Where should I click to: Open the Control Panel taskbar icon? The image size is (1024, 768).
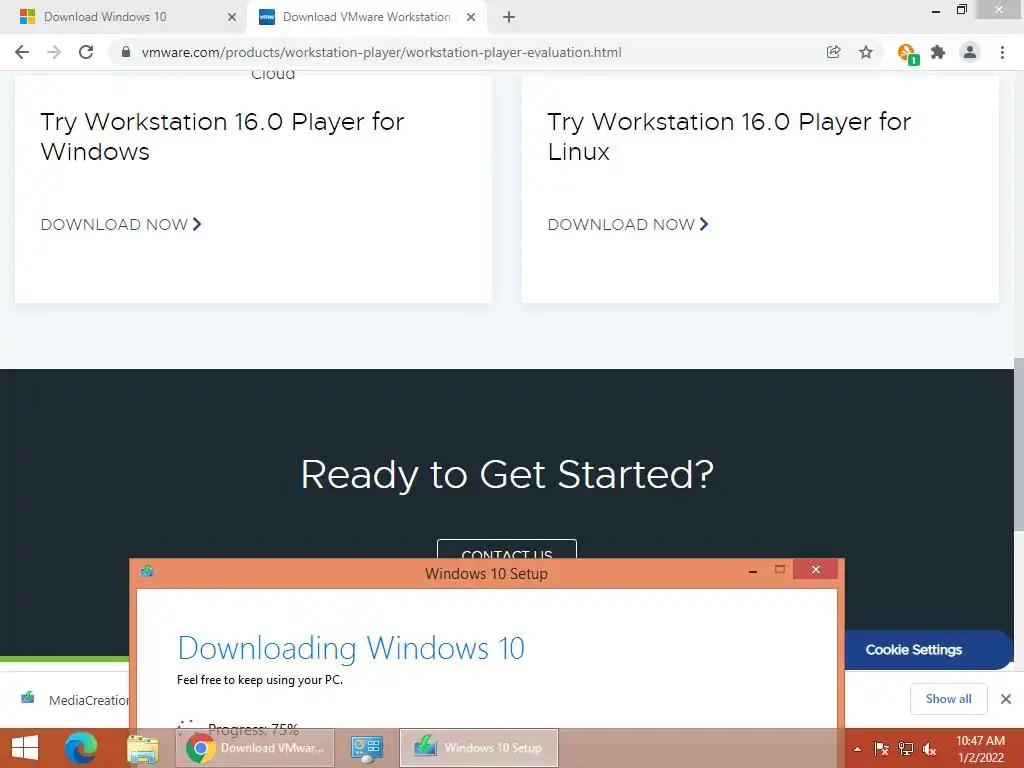click(x=366, y=748)
